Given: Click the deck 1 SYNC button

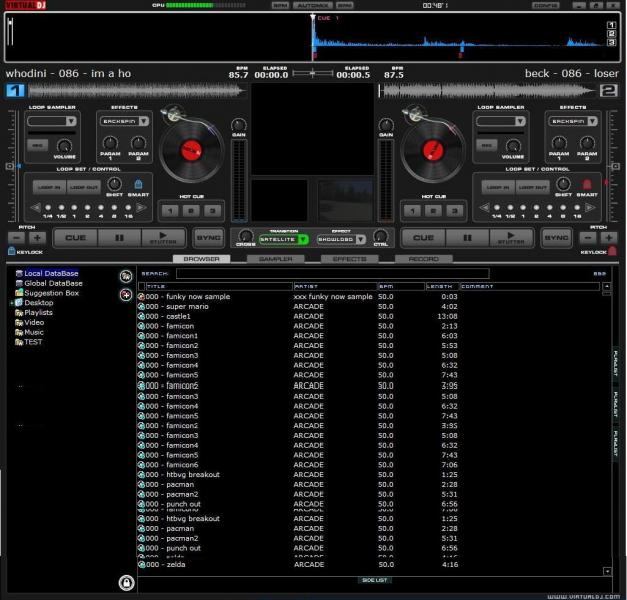Looking at the screenshot, I should [208, 238].
